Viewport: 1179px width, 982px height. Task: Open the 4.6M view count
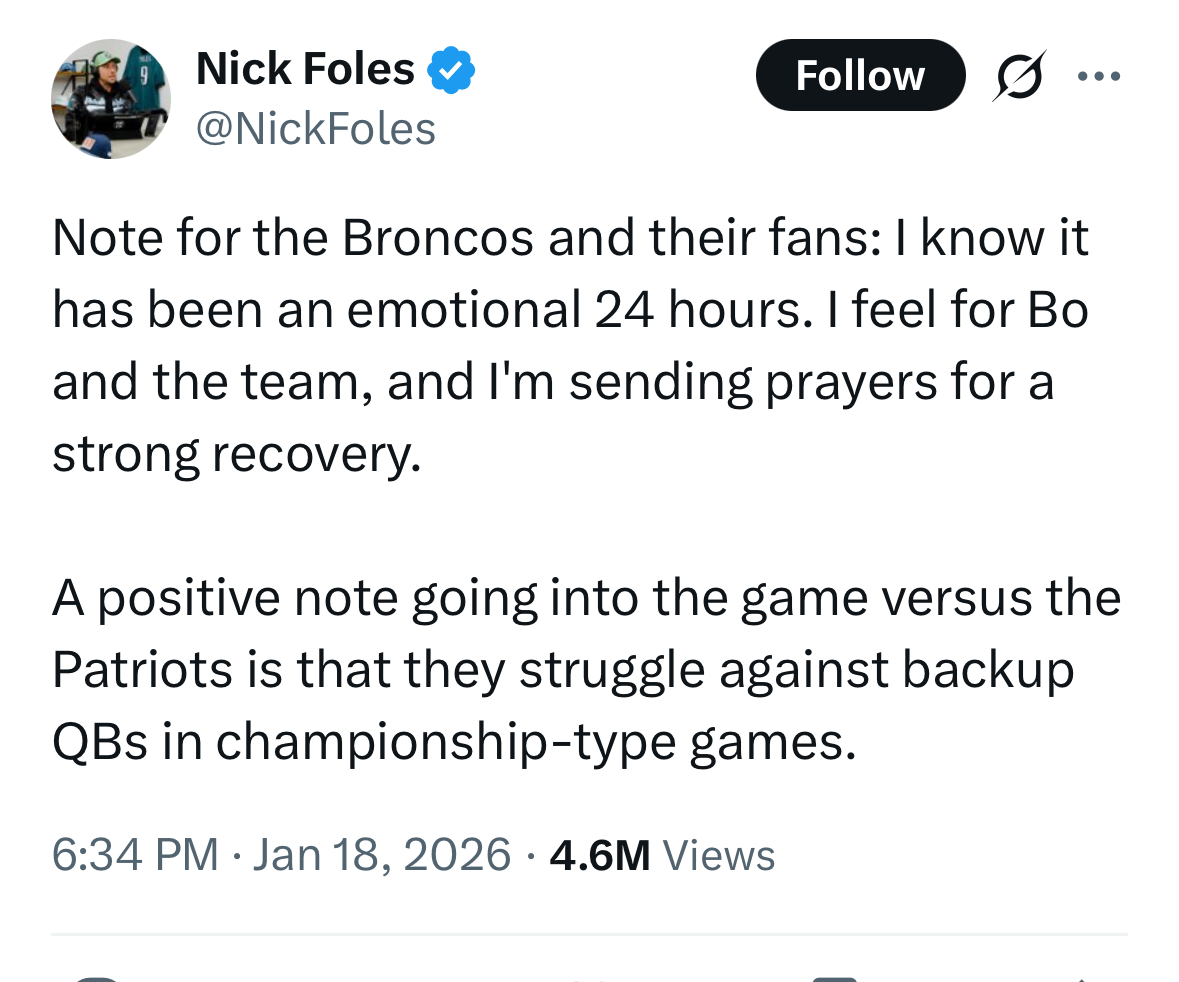click(600, 855)
